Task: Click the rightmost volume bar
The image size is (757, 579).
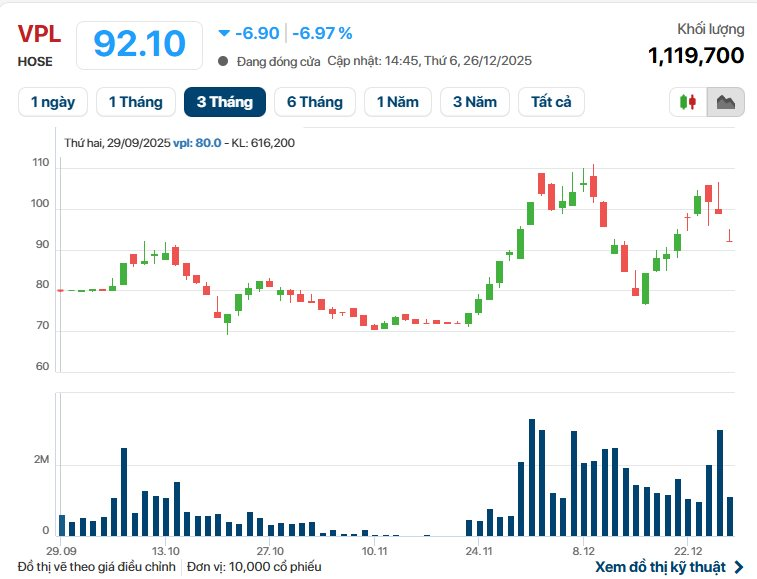Action: pyautogui.click(x=730, y=516)
